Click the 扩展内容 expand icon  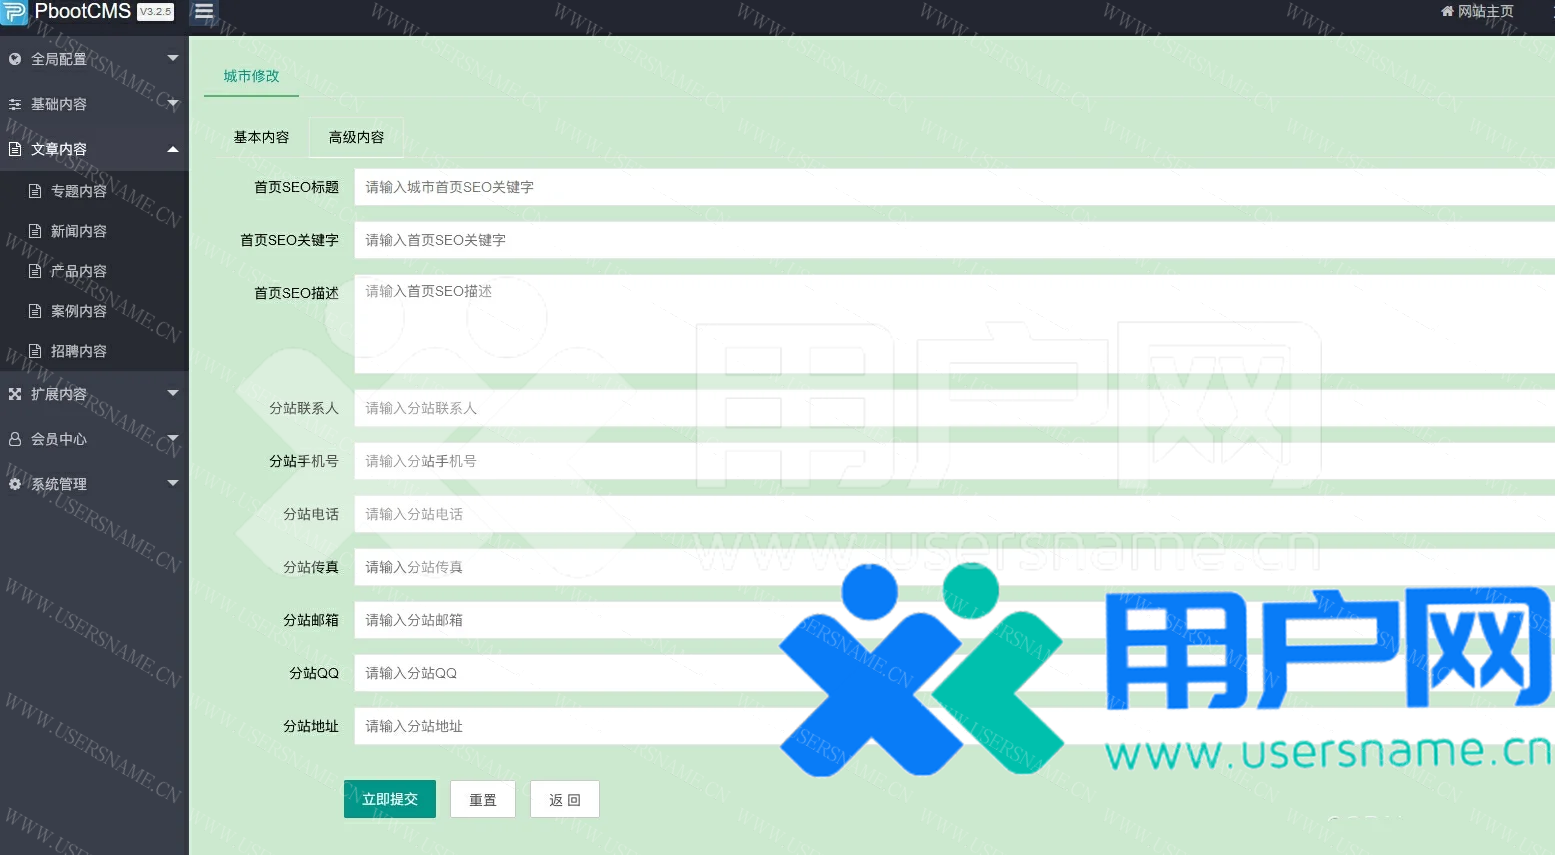tap(15, 394)
